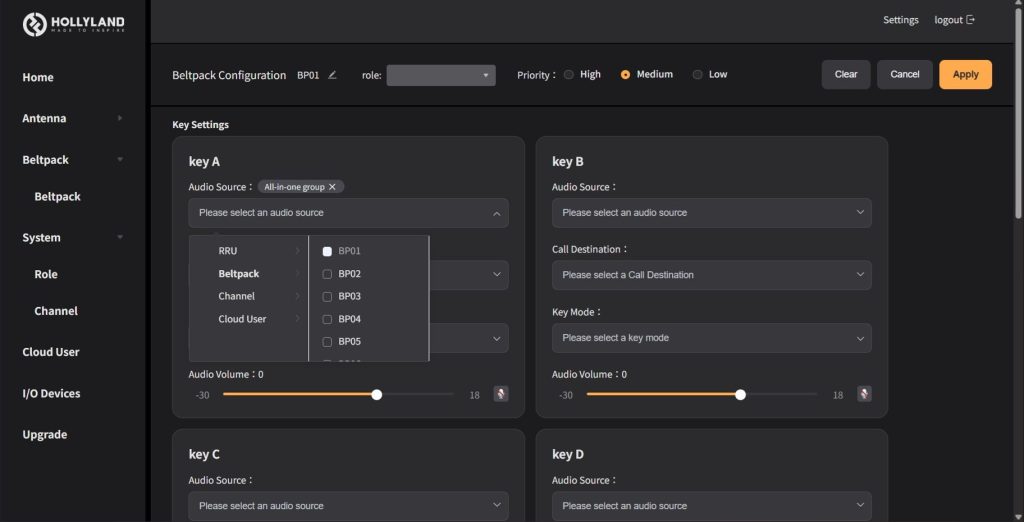Click the key A audio volume slider handle
This screenshot has width=1024, height=522.
coord(377,394)
